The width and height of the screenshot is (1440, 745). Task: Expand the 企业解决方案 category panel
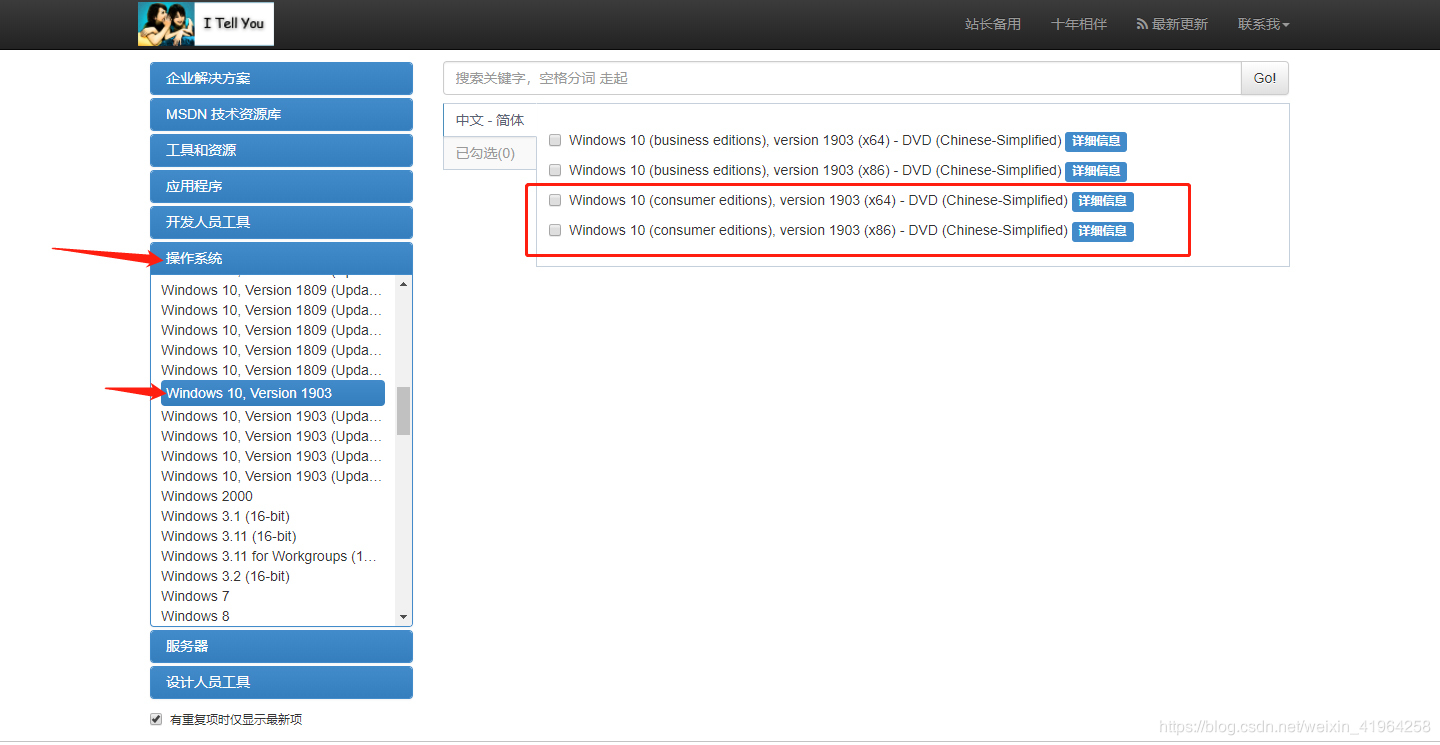[281, 78]
